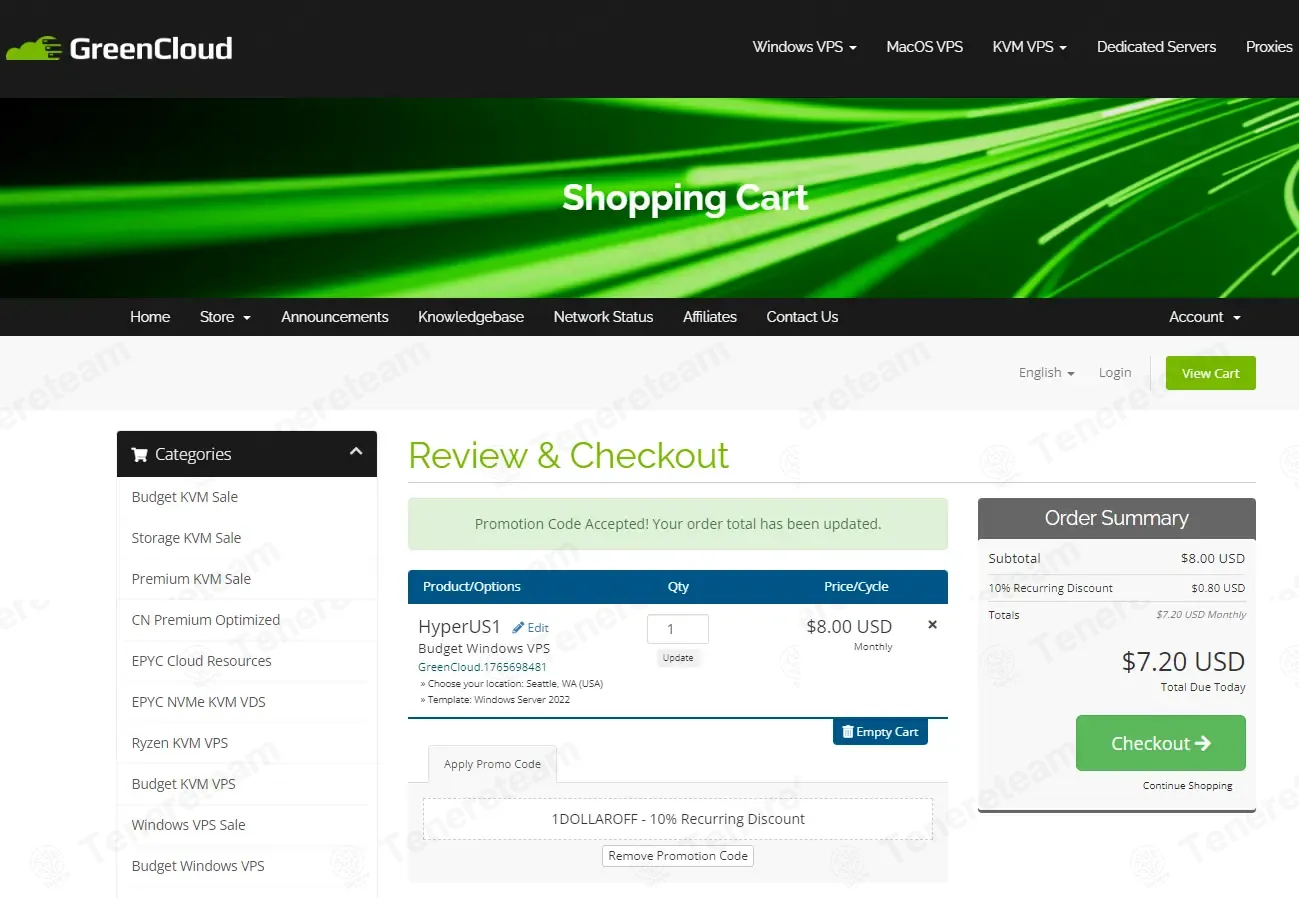Click the quantity input field
1299x898 pixels.
click(x=678, y=629)
